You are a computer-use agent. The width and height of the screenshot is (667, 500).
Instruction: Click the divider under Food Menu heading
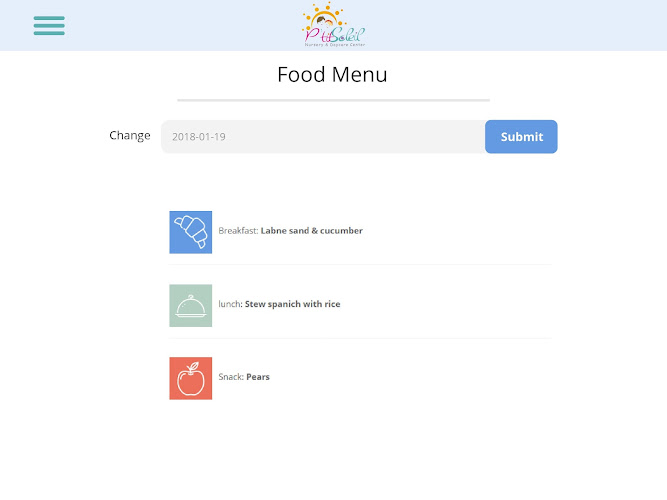pos(334,100)
